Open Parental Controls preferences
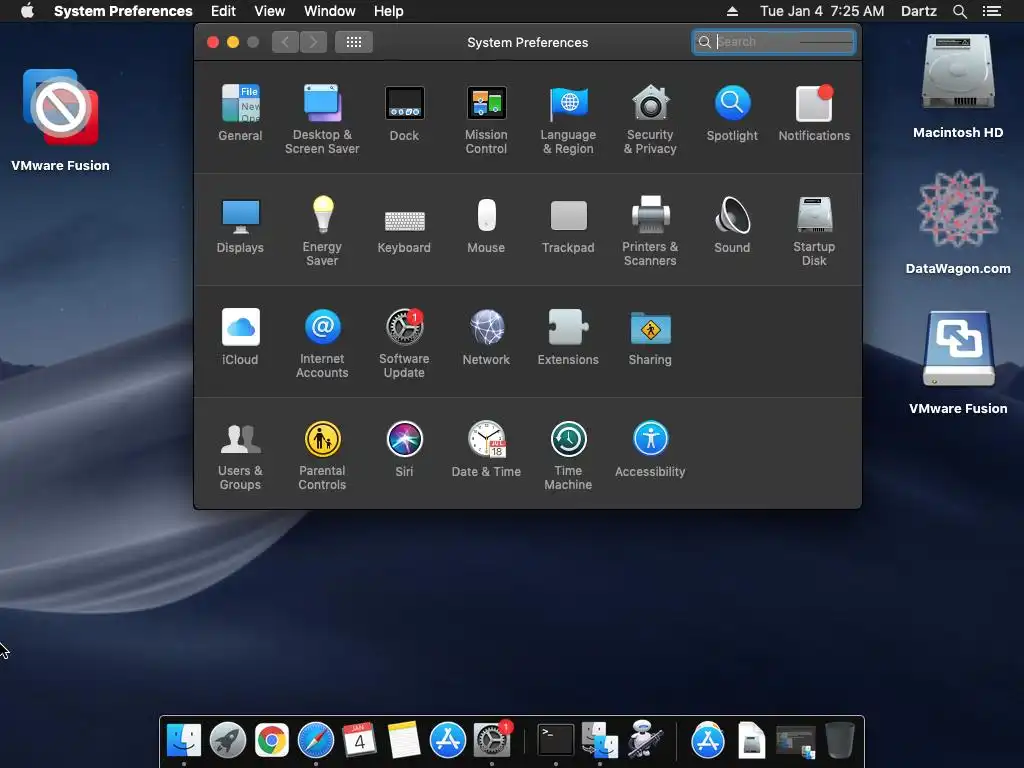 322,455
